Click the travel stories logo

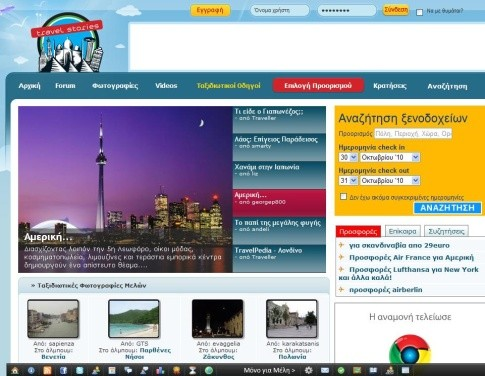click(x=68, y=43)
